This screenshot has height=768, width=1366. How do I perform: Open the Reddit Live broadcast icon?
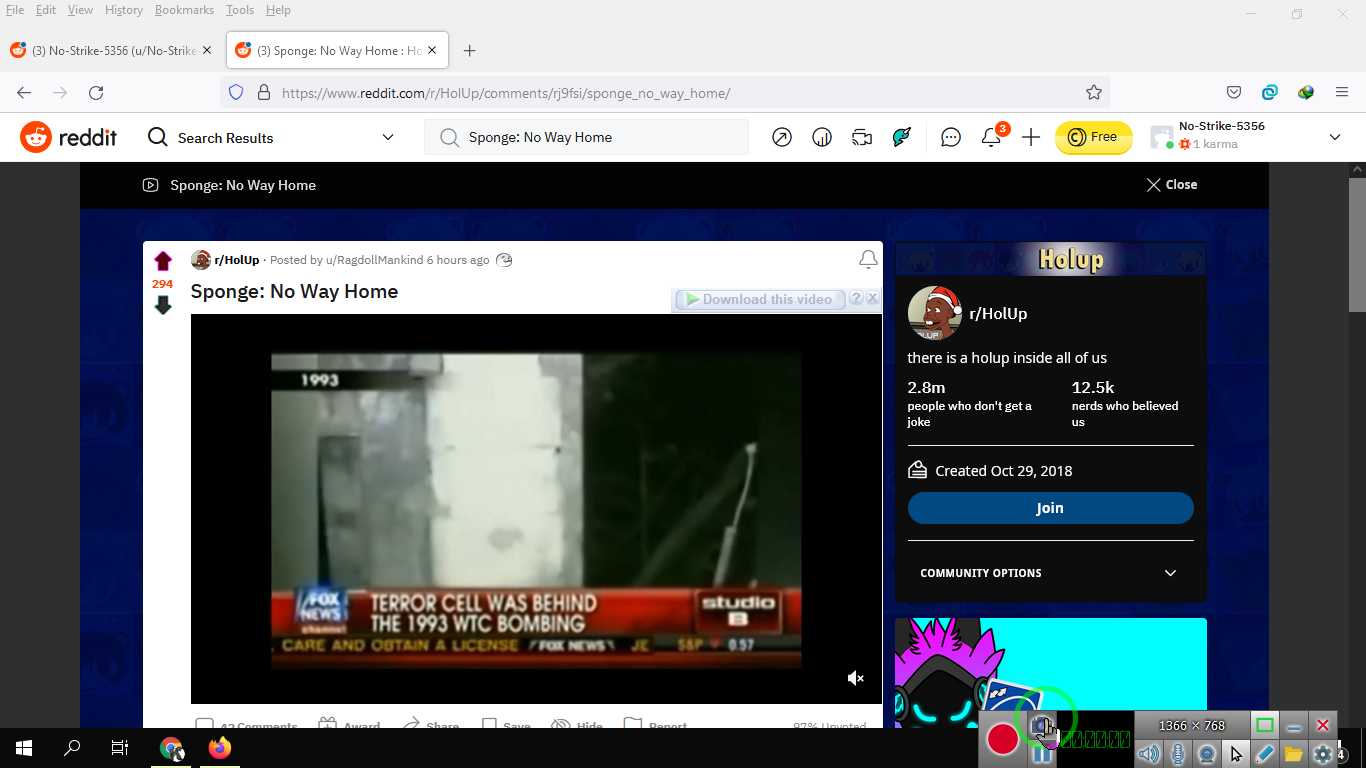tap(862, 138)
